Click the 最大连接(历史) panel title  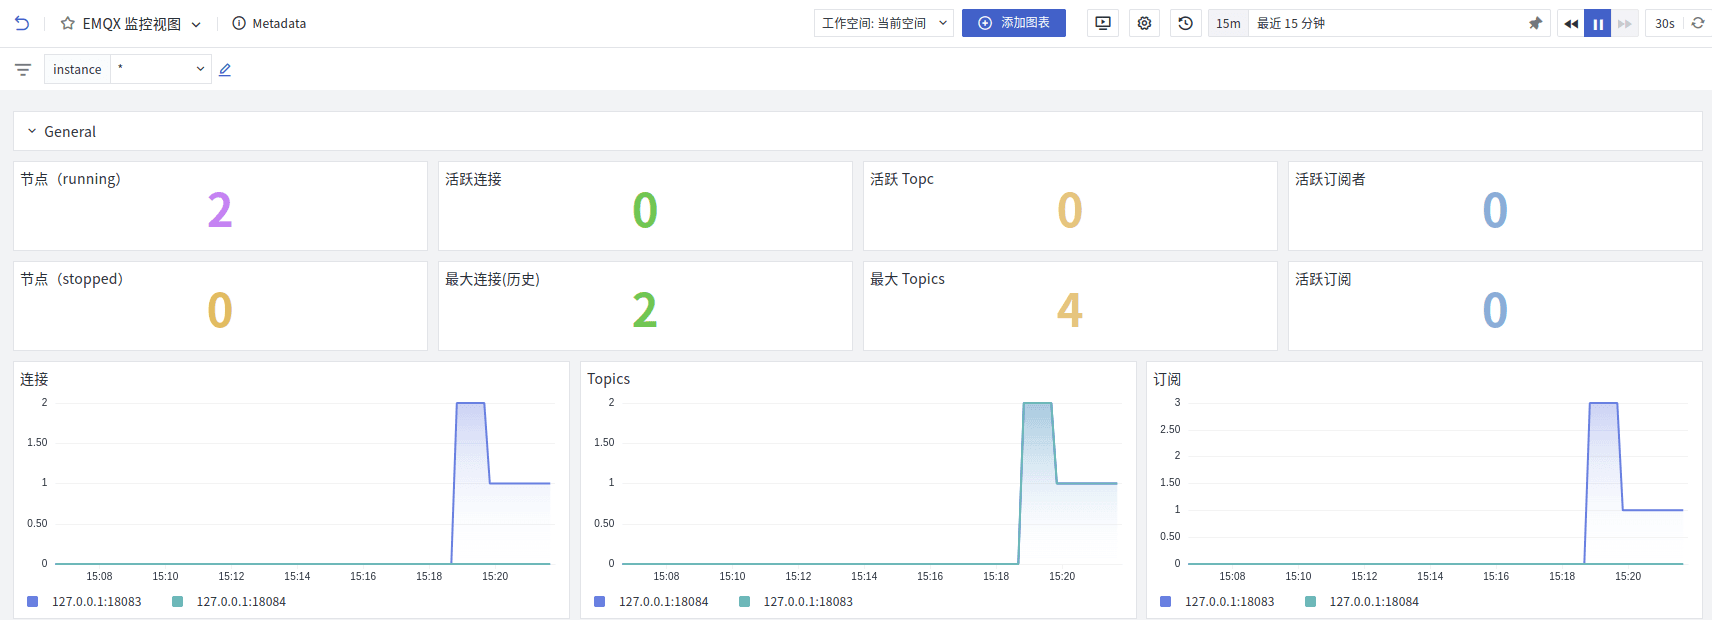click(x=493, y=279)
